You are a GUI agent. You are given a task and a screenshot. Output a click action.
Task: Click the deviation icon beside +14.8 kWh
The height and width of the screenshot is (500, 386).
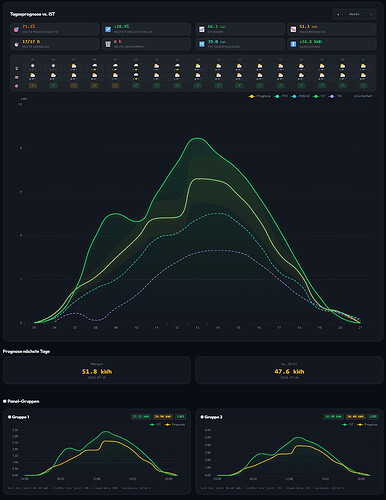coord(293,44)
